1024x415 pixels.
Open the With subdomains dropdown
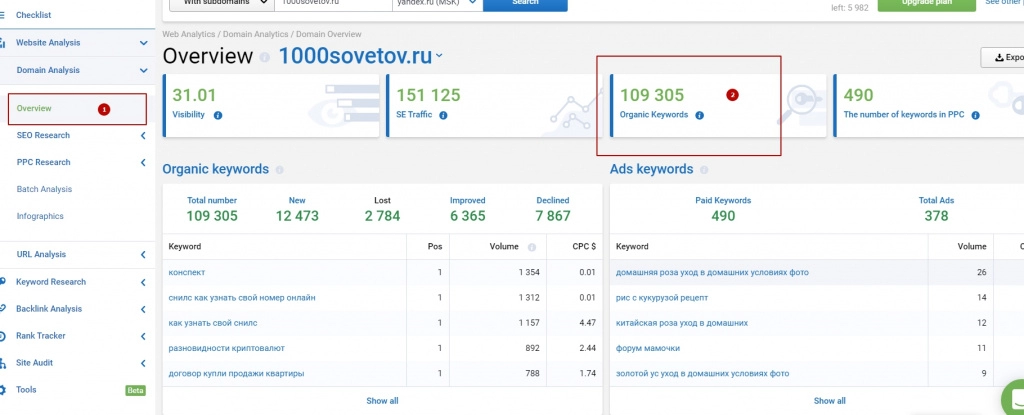(221, 3)
